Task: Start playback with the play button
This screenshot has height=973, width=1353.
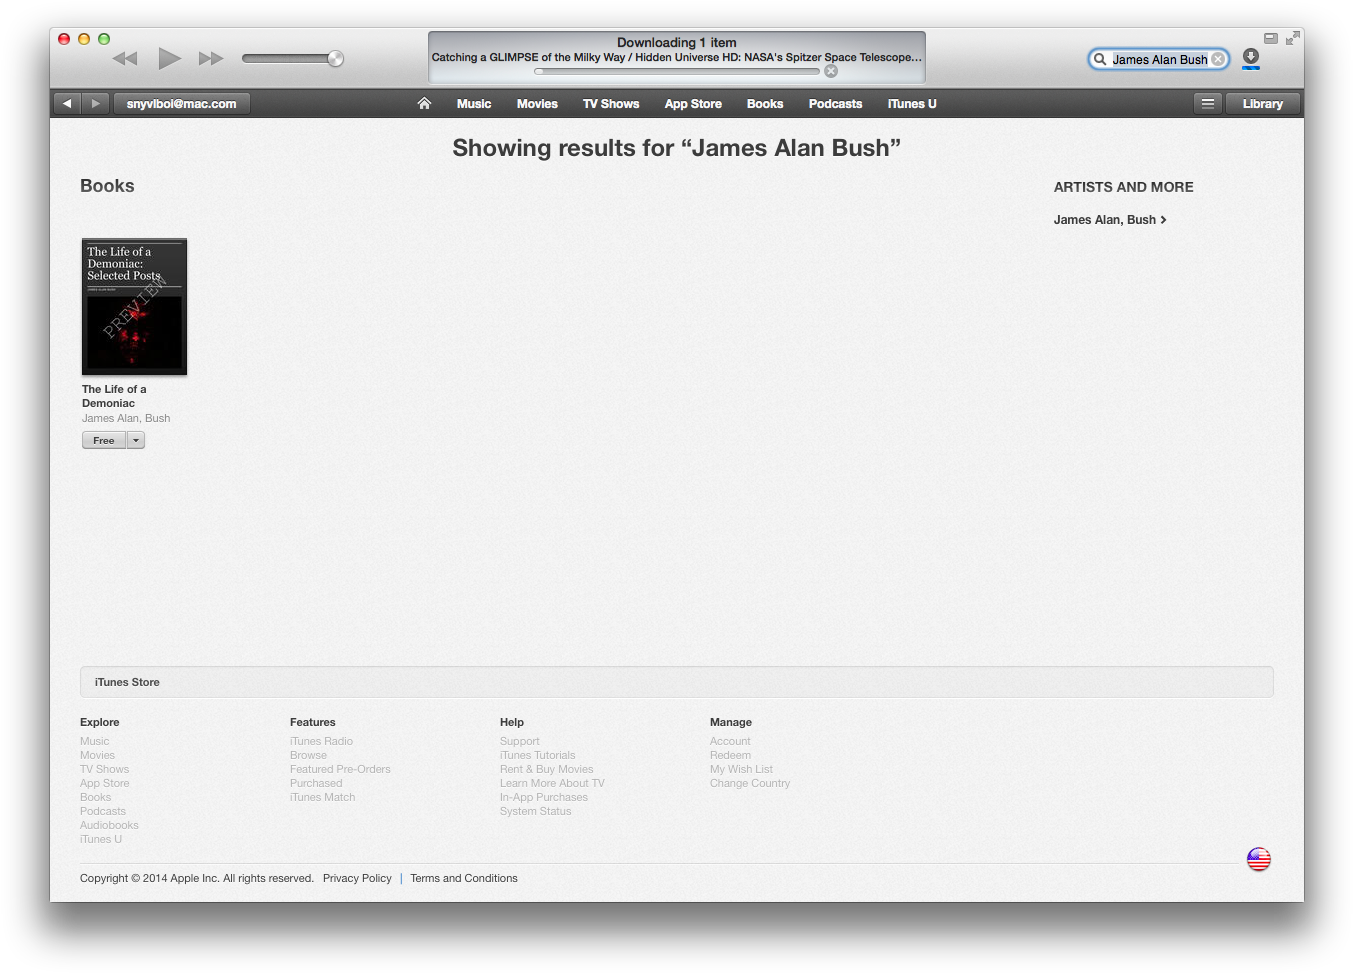Action: [170, 58]
